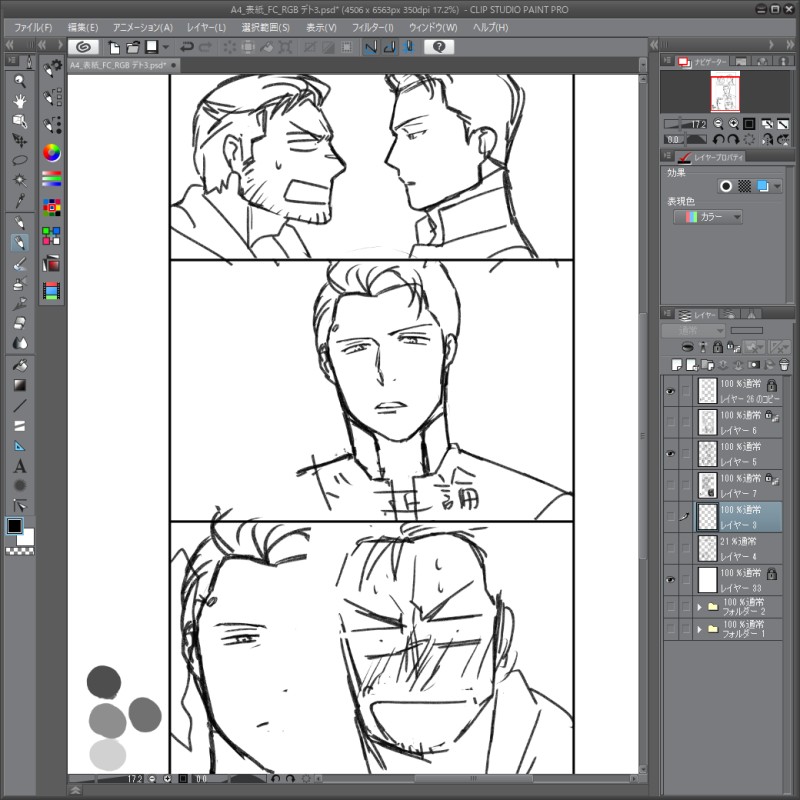Click navigator zoom in magnifier
The height and width of the screenshot is (800, 800).
pos(733,124)
